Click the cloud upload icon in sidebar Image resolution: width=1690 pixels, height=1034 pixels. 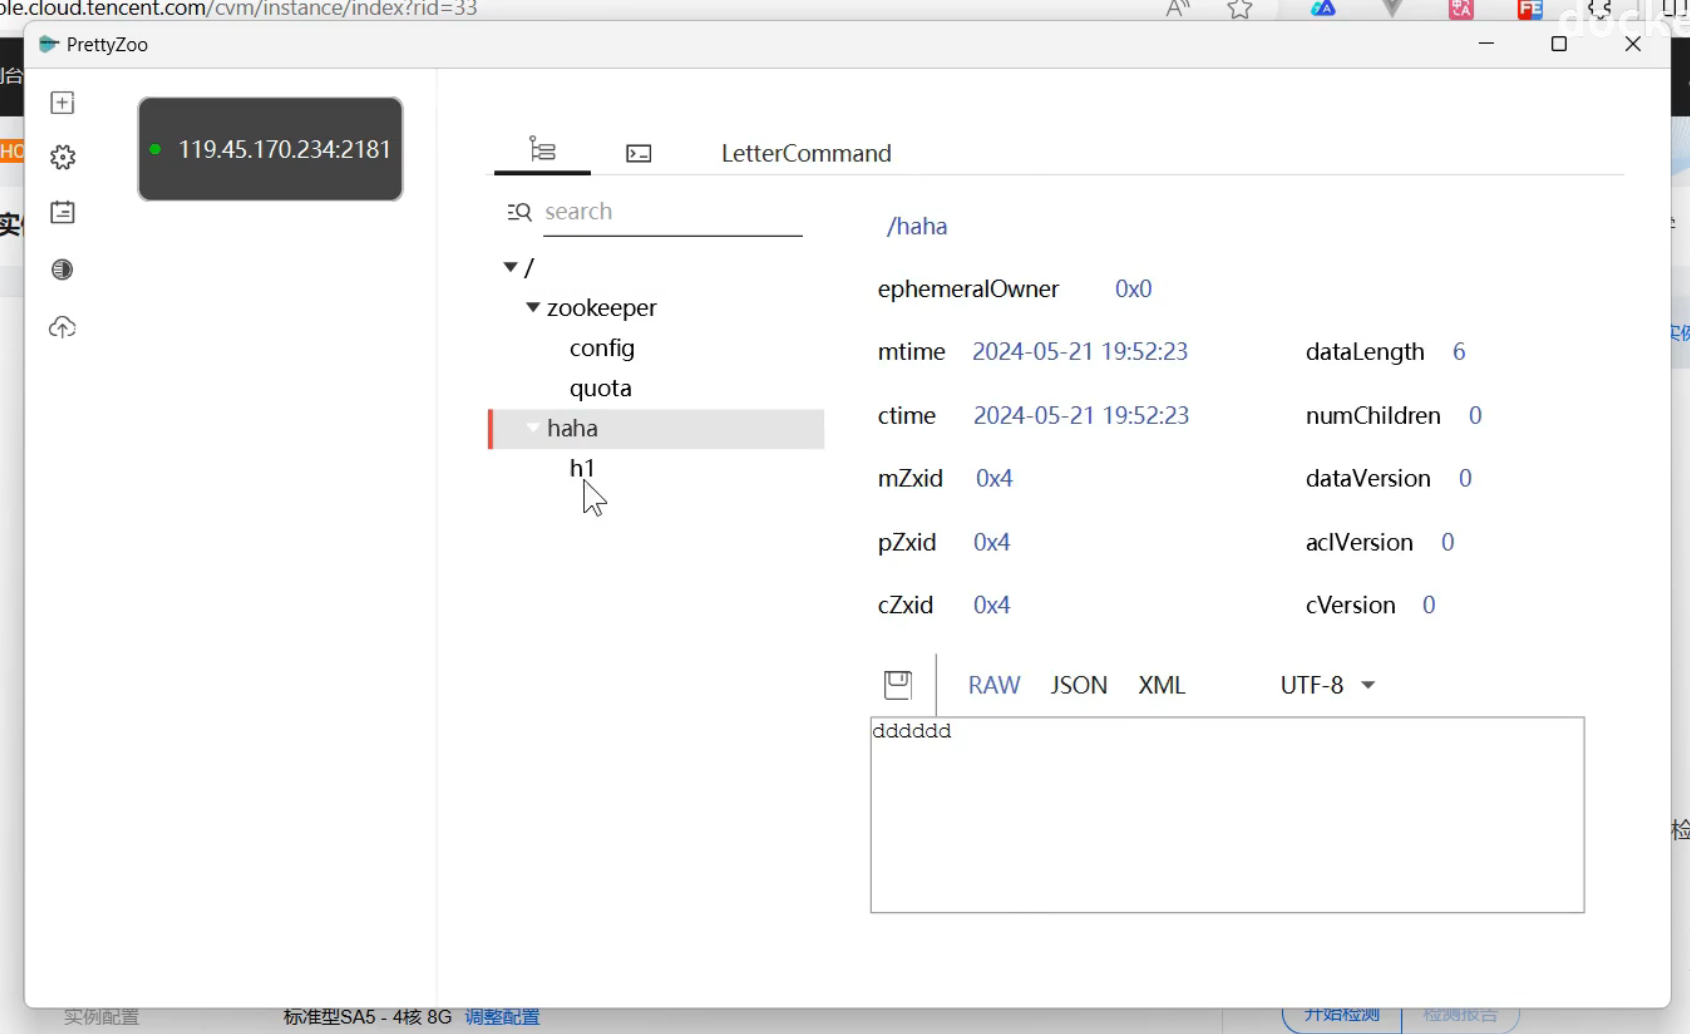click(62, 327)
